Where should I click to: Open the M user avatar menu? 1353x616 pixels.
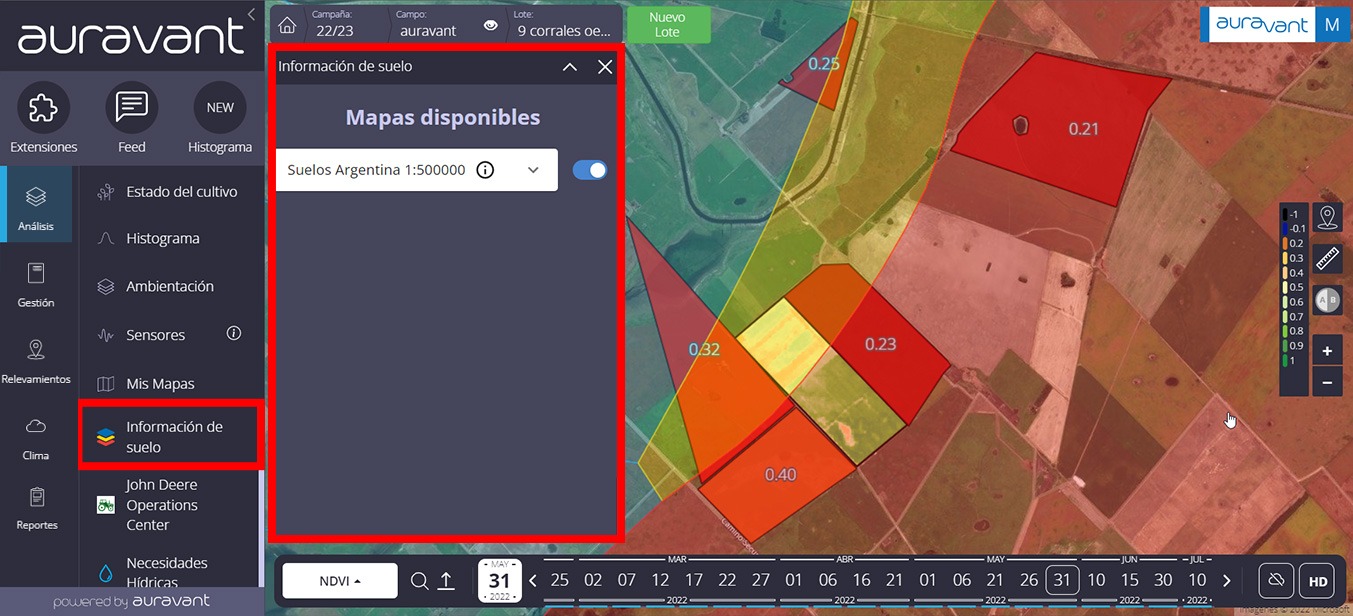coord(1332,25)
